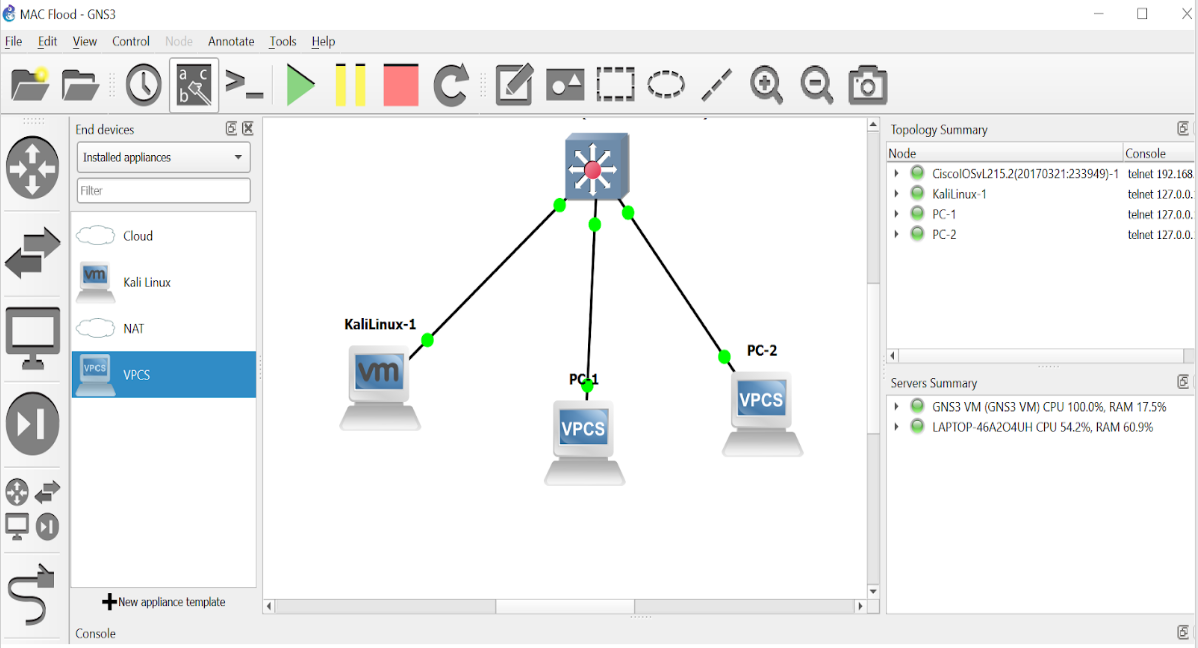Click canvas horizontal scrollbar right arrow
1198x648 pixels.
pos(860,606)
